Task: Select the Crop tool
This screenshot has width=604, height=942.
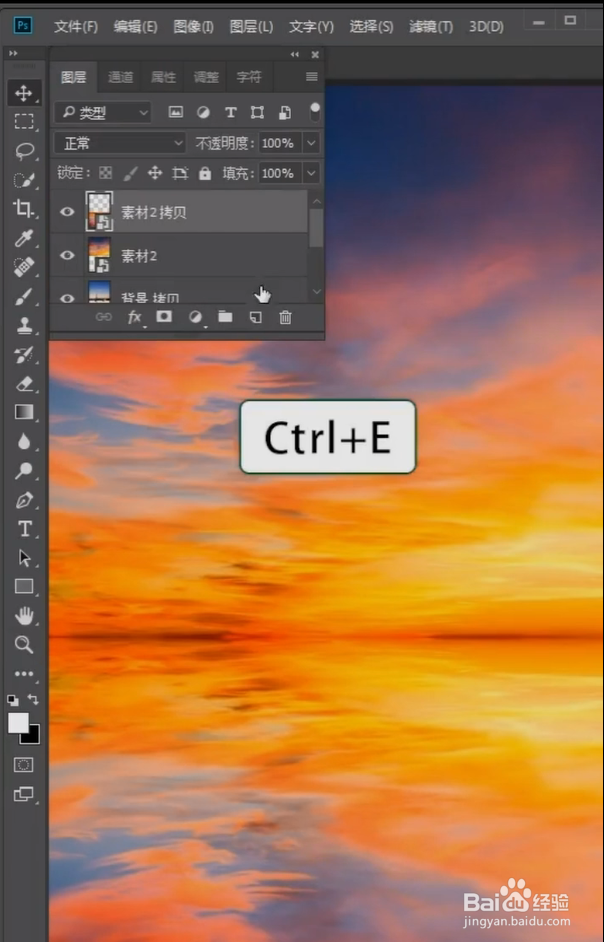Action: [24, 208]
